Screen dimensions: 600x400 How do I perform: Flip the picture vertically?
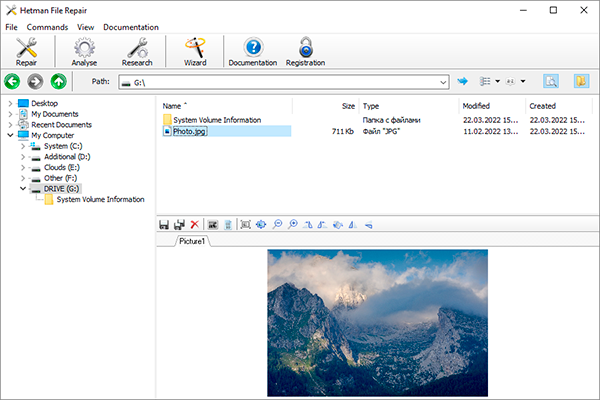368,225
